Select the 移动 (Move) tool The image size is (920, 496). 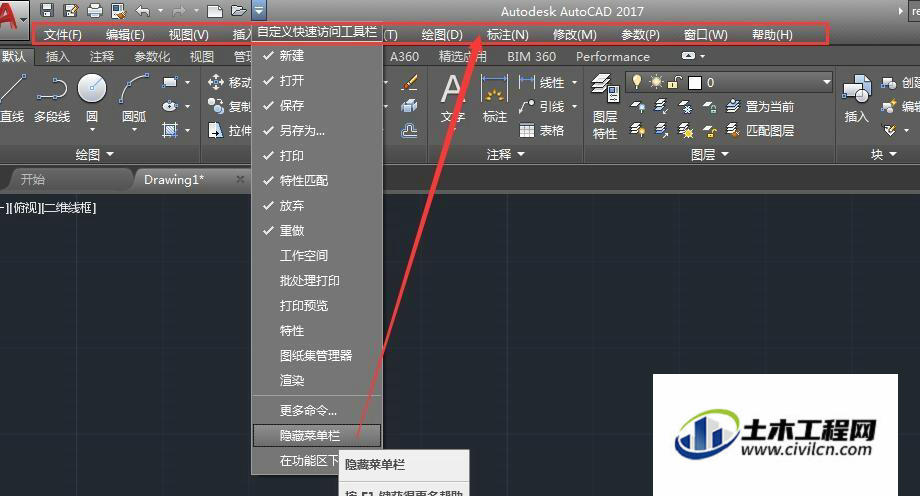tap(229, 82)
